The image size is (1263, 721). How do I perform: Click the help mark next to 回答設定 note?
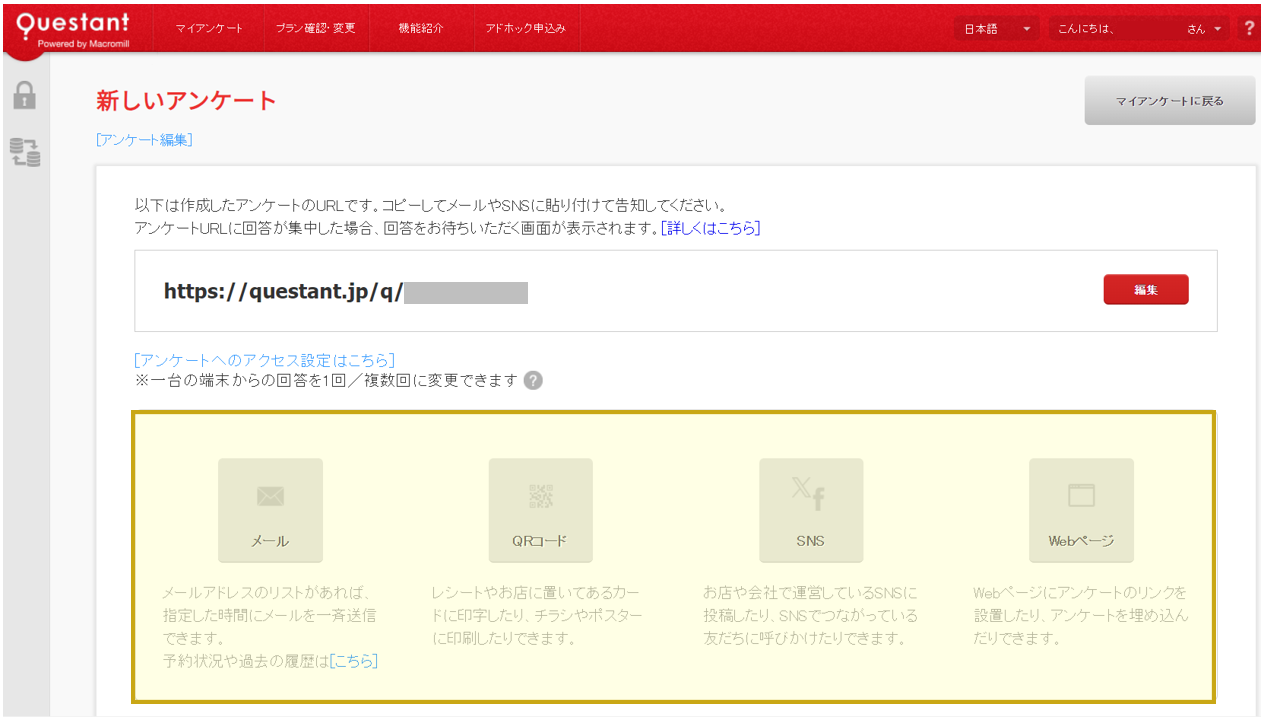533,380
